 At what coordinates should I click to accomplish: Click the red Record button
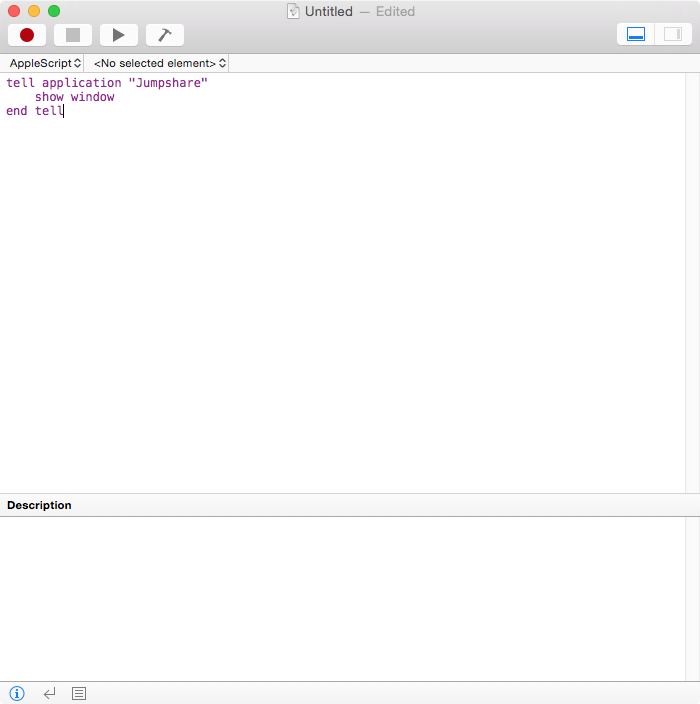27,35
